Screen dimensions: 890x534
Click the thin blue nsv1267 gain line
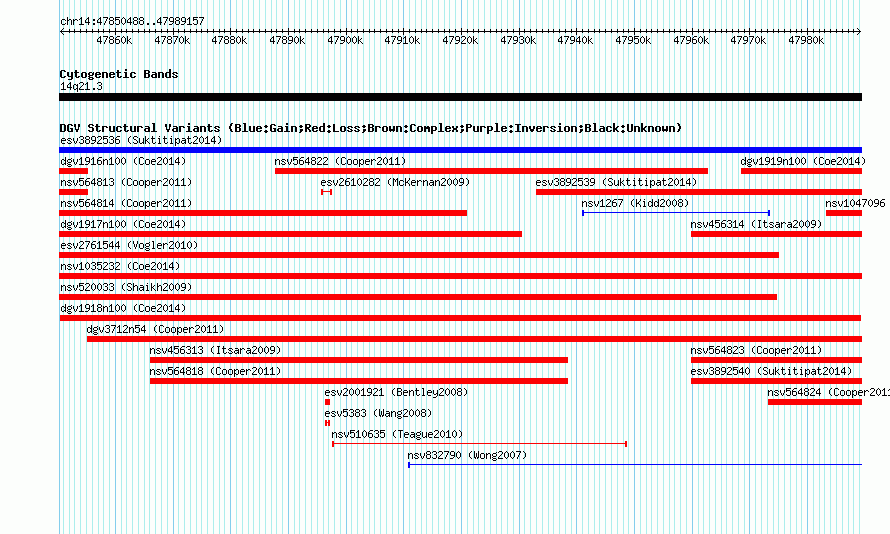(x=676, y=213)
